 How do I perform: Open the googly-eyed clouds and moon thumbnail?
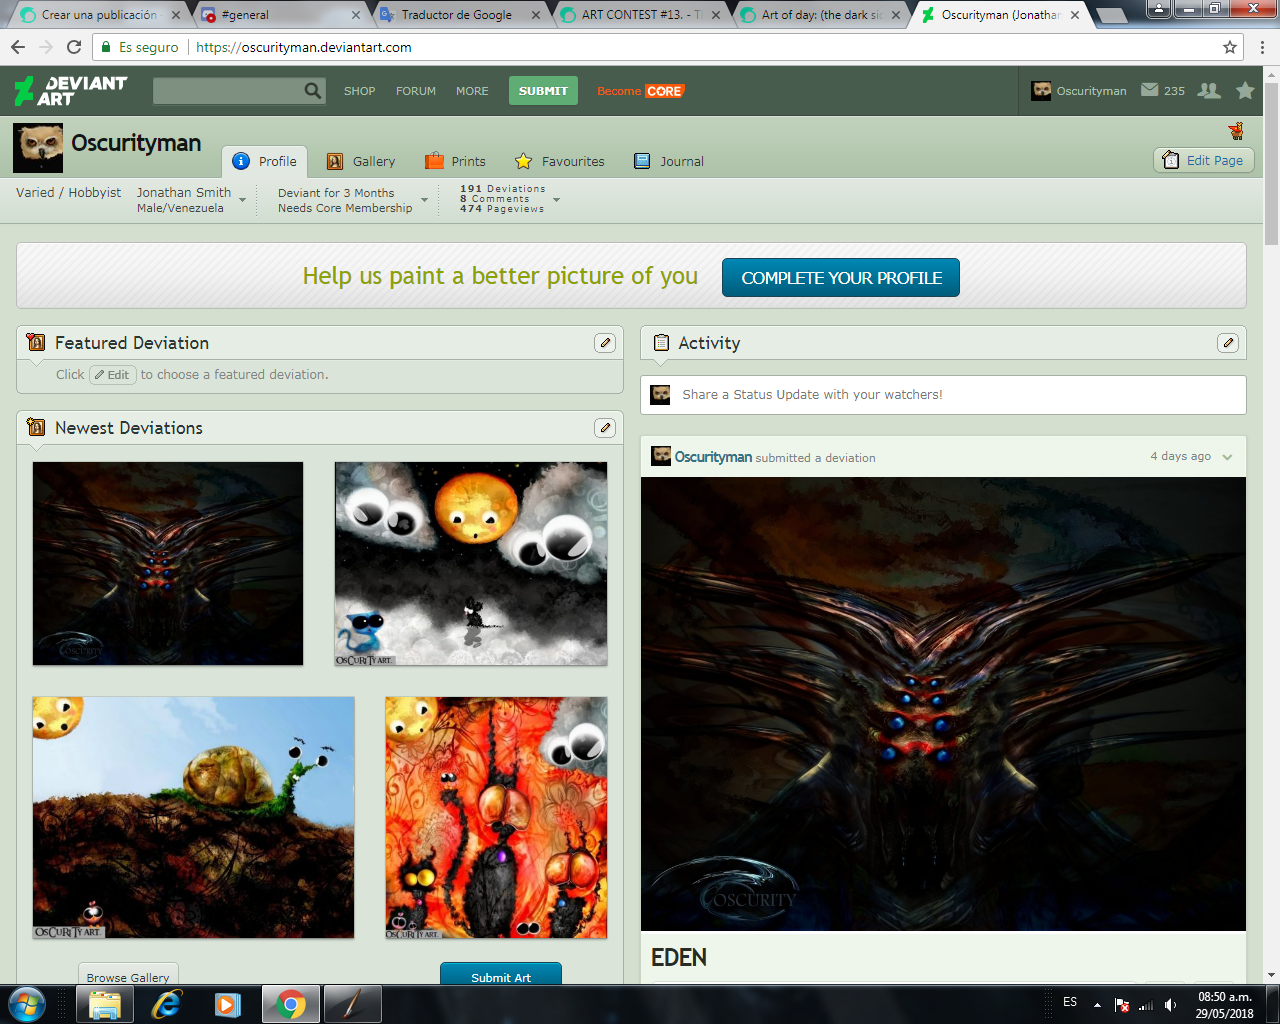click(x=471, y=564)
